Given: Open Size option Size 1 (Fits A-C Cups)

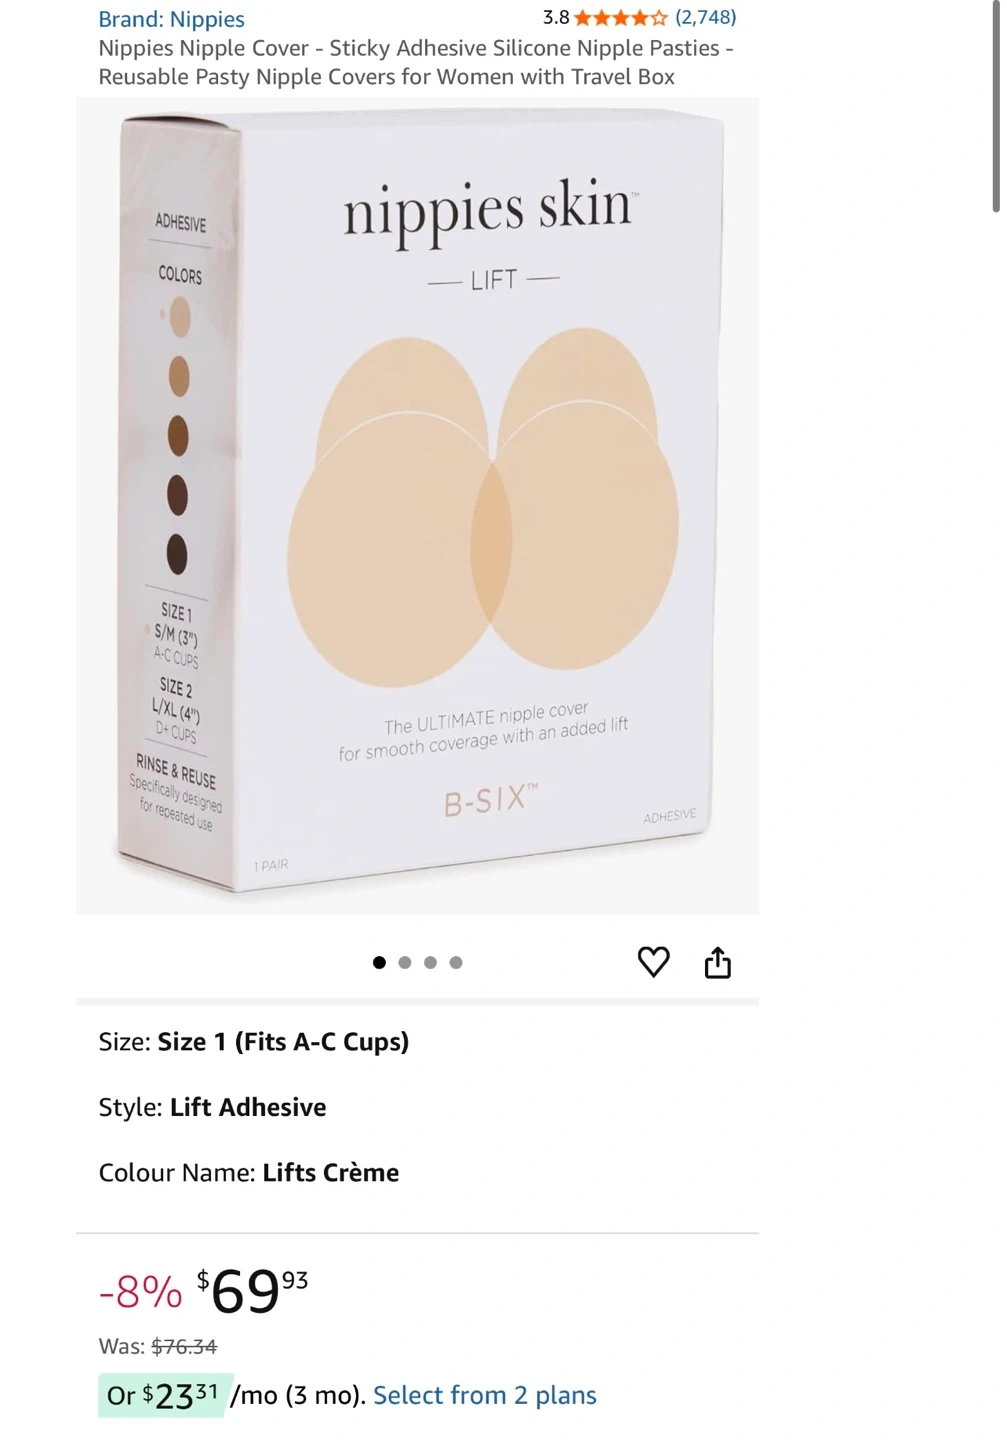Looking at the screenshot, I should coord(254,1042).
